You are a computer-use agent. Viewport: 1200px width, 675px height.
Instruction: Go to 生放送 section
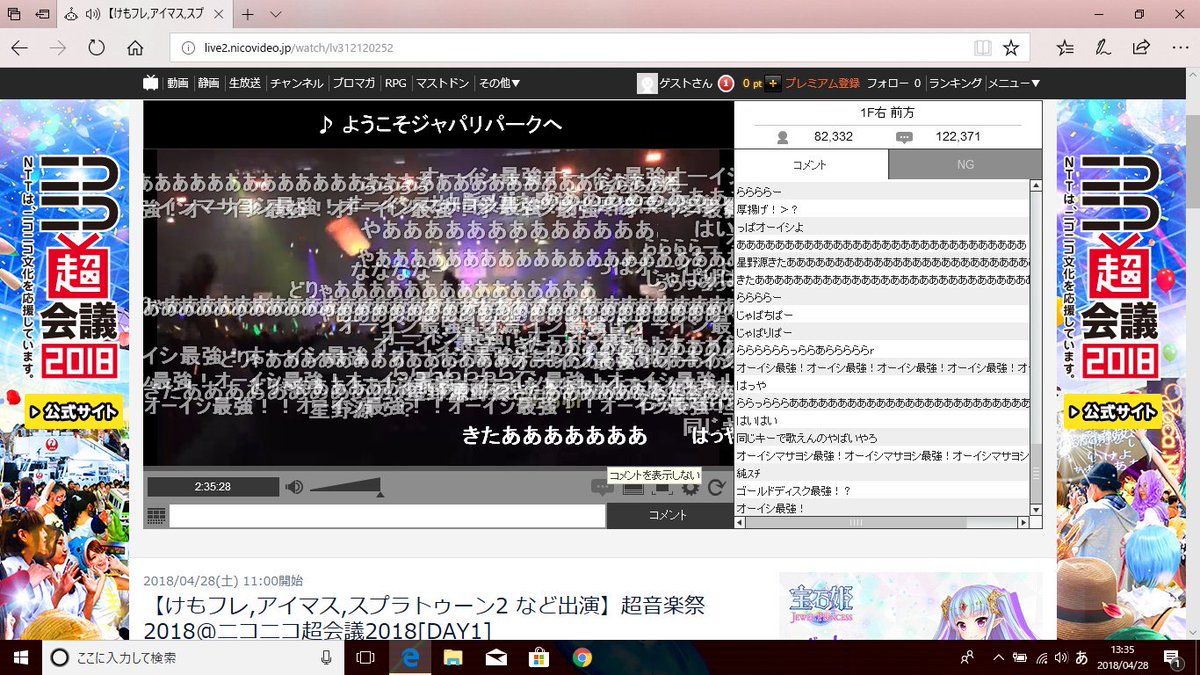244,84
